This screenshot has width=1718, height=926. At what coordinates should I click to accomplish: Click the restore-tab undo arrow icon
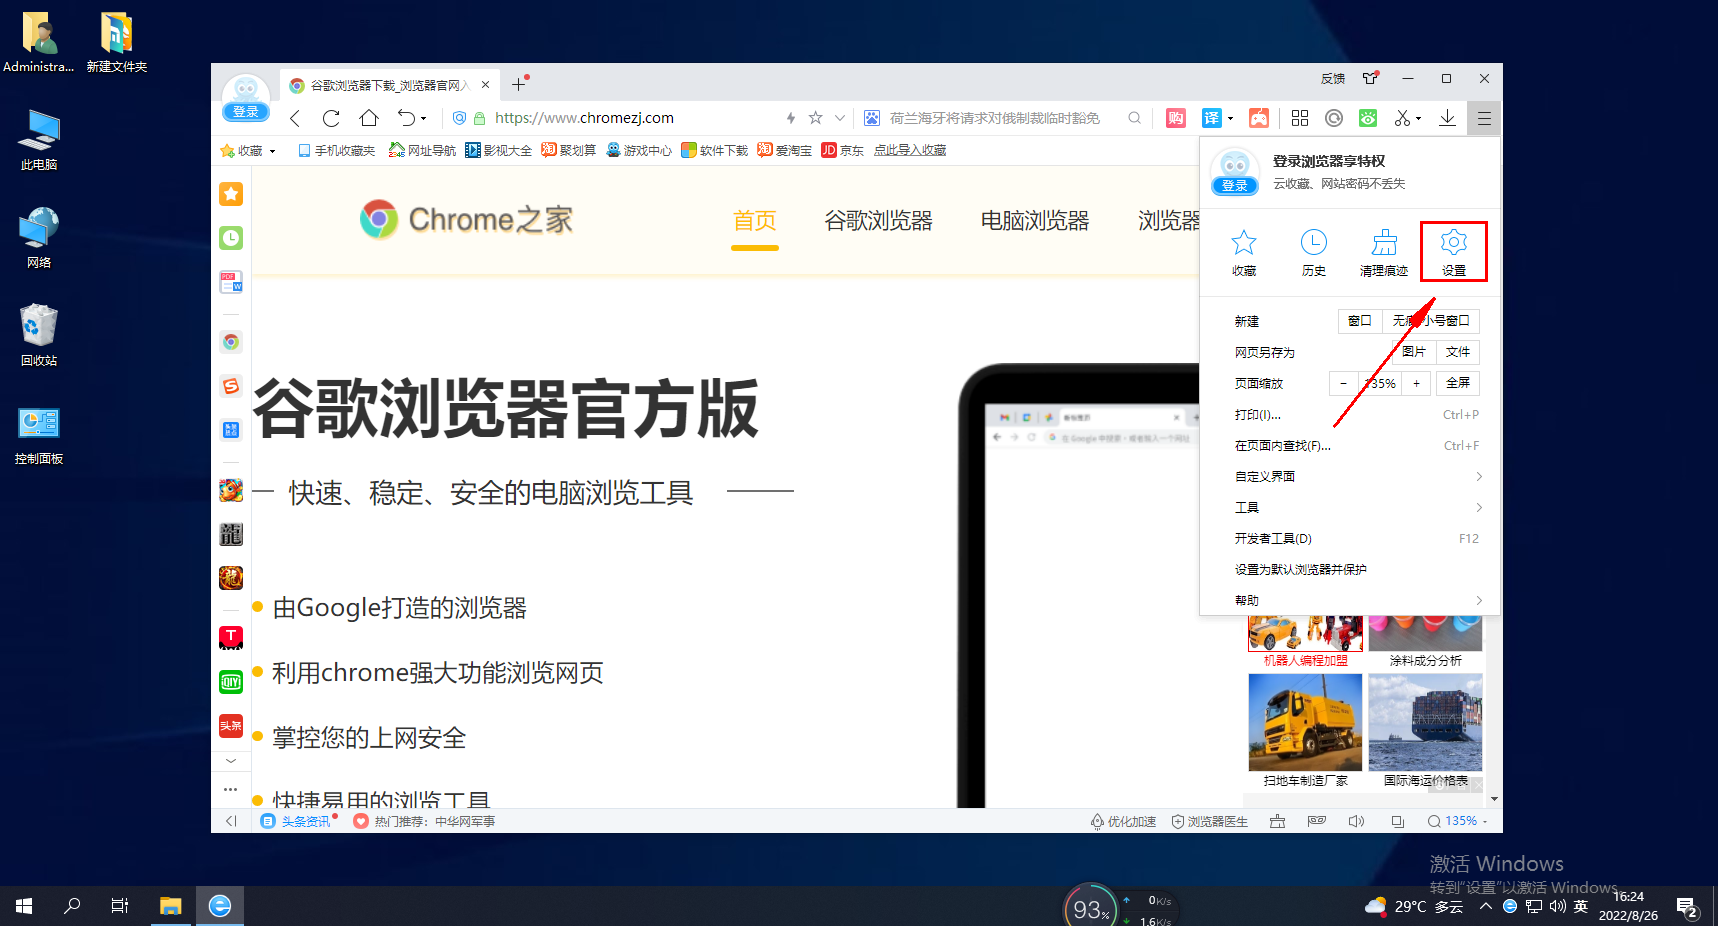click(x=406, y=118)
